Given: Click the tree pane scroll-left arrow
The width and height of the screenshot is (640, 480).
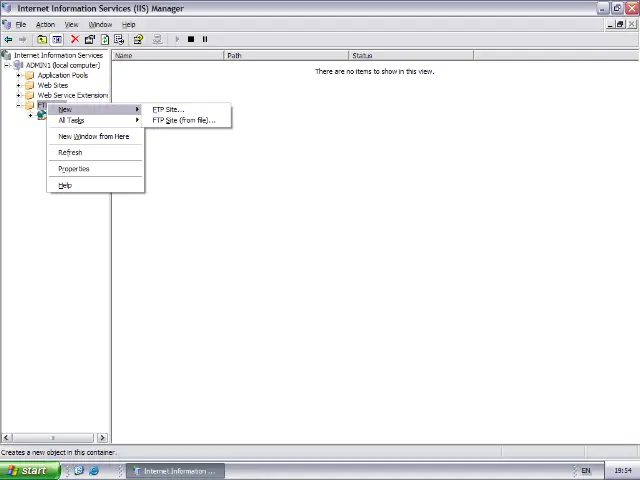Looking at the screenshot, I should pyautogui.click(x=6, y=438).
